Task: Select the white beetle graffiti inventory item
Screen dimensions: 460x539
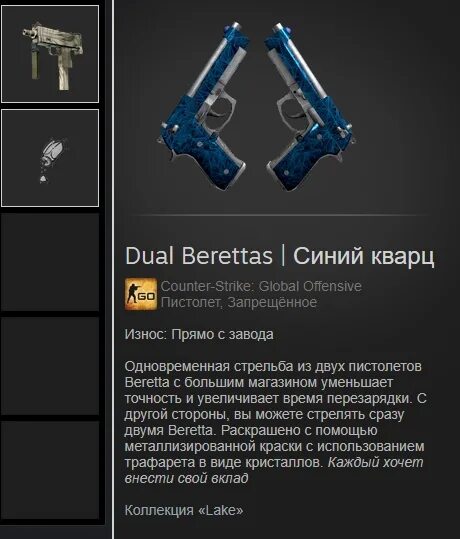Action: tap(50, 158)
